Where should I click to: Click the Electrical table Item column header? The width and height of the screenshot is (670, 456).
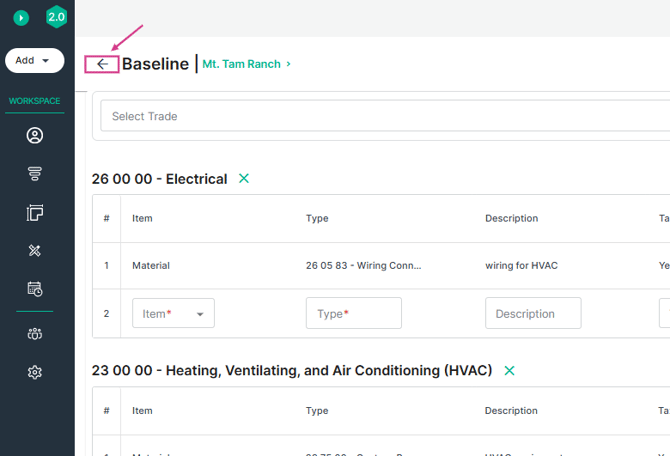[142, 218]
